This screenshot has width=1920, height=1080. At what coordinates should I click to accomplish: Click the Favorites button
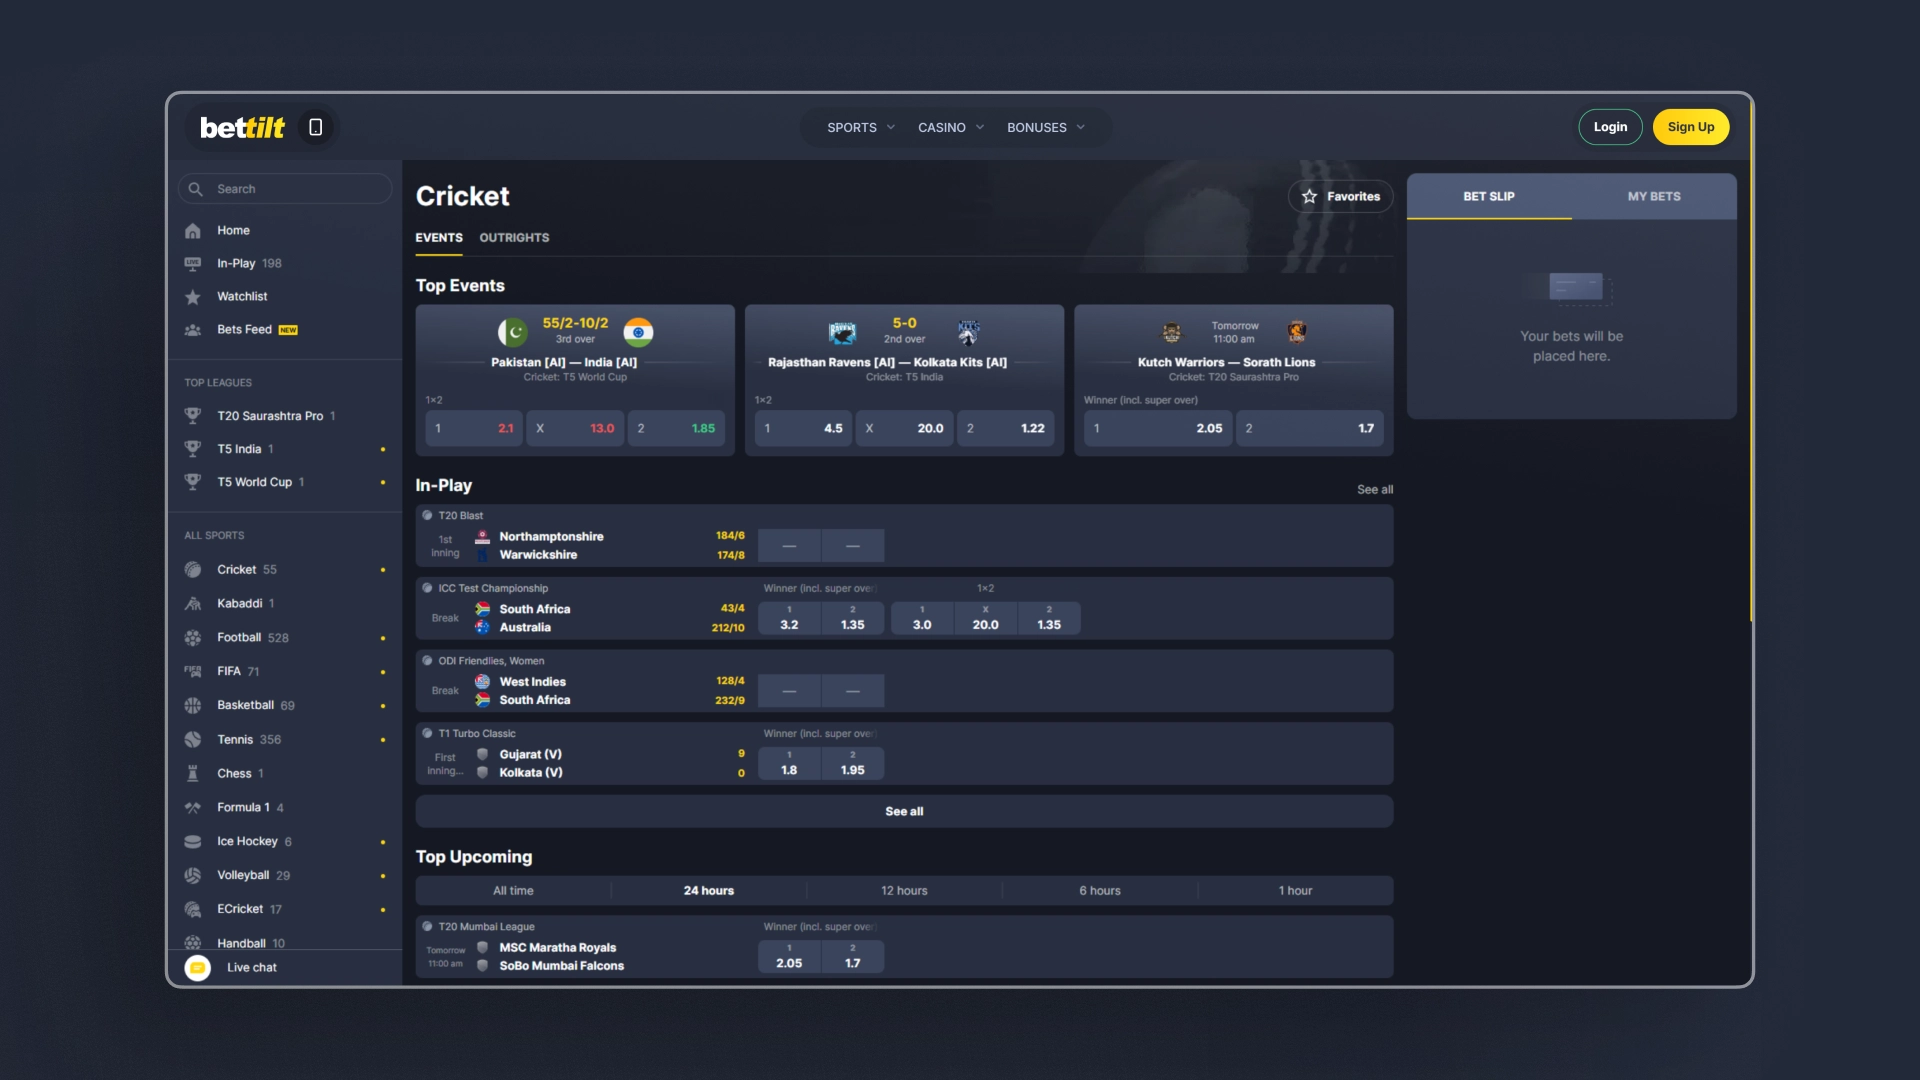(x=1341, y=197)
